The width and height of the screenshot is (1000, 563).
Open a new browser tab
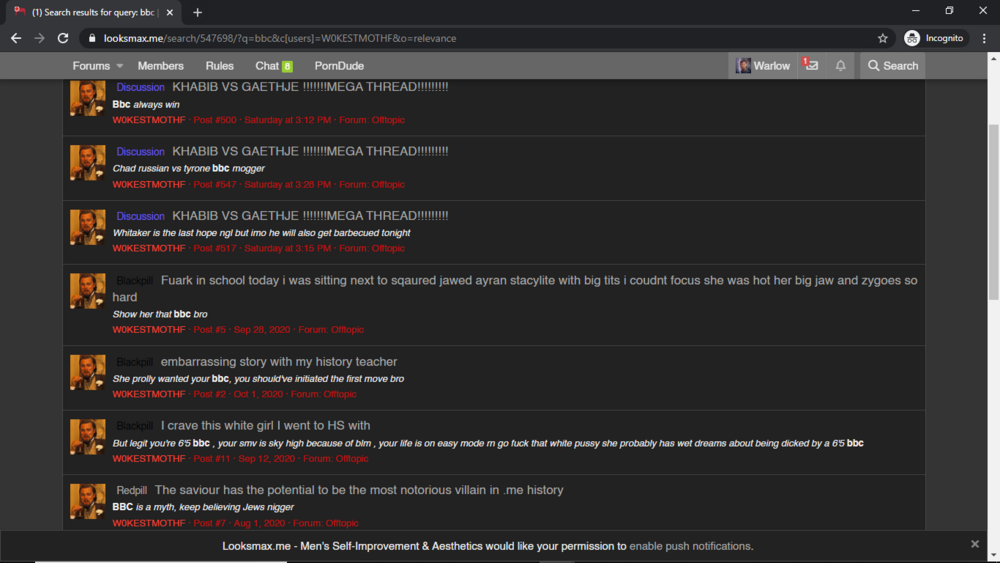tap(197, 12)
